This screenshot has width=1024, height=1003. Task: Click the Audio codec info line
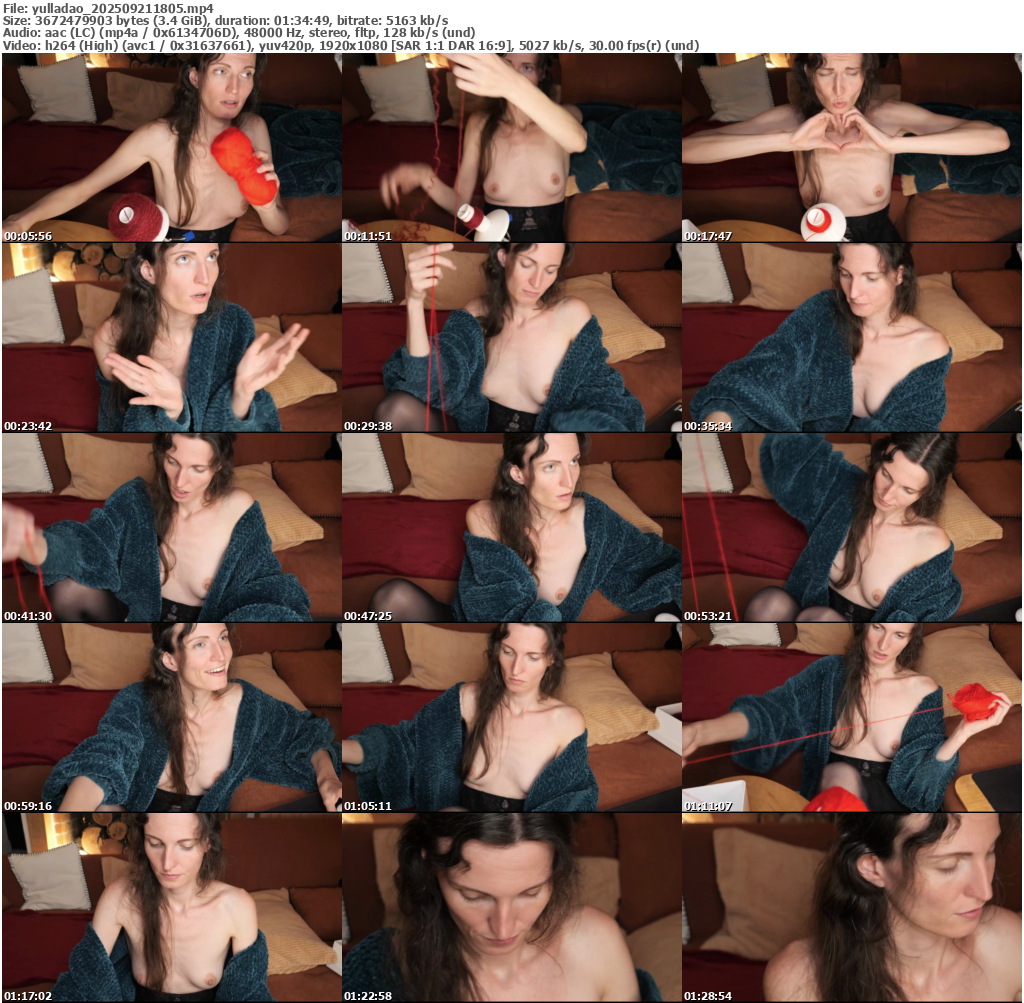[x=238, y=33]
